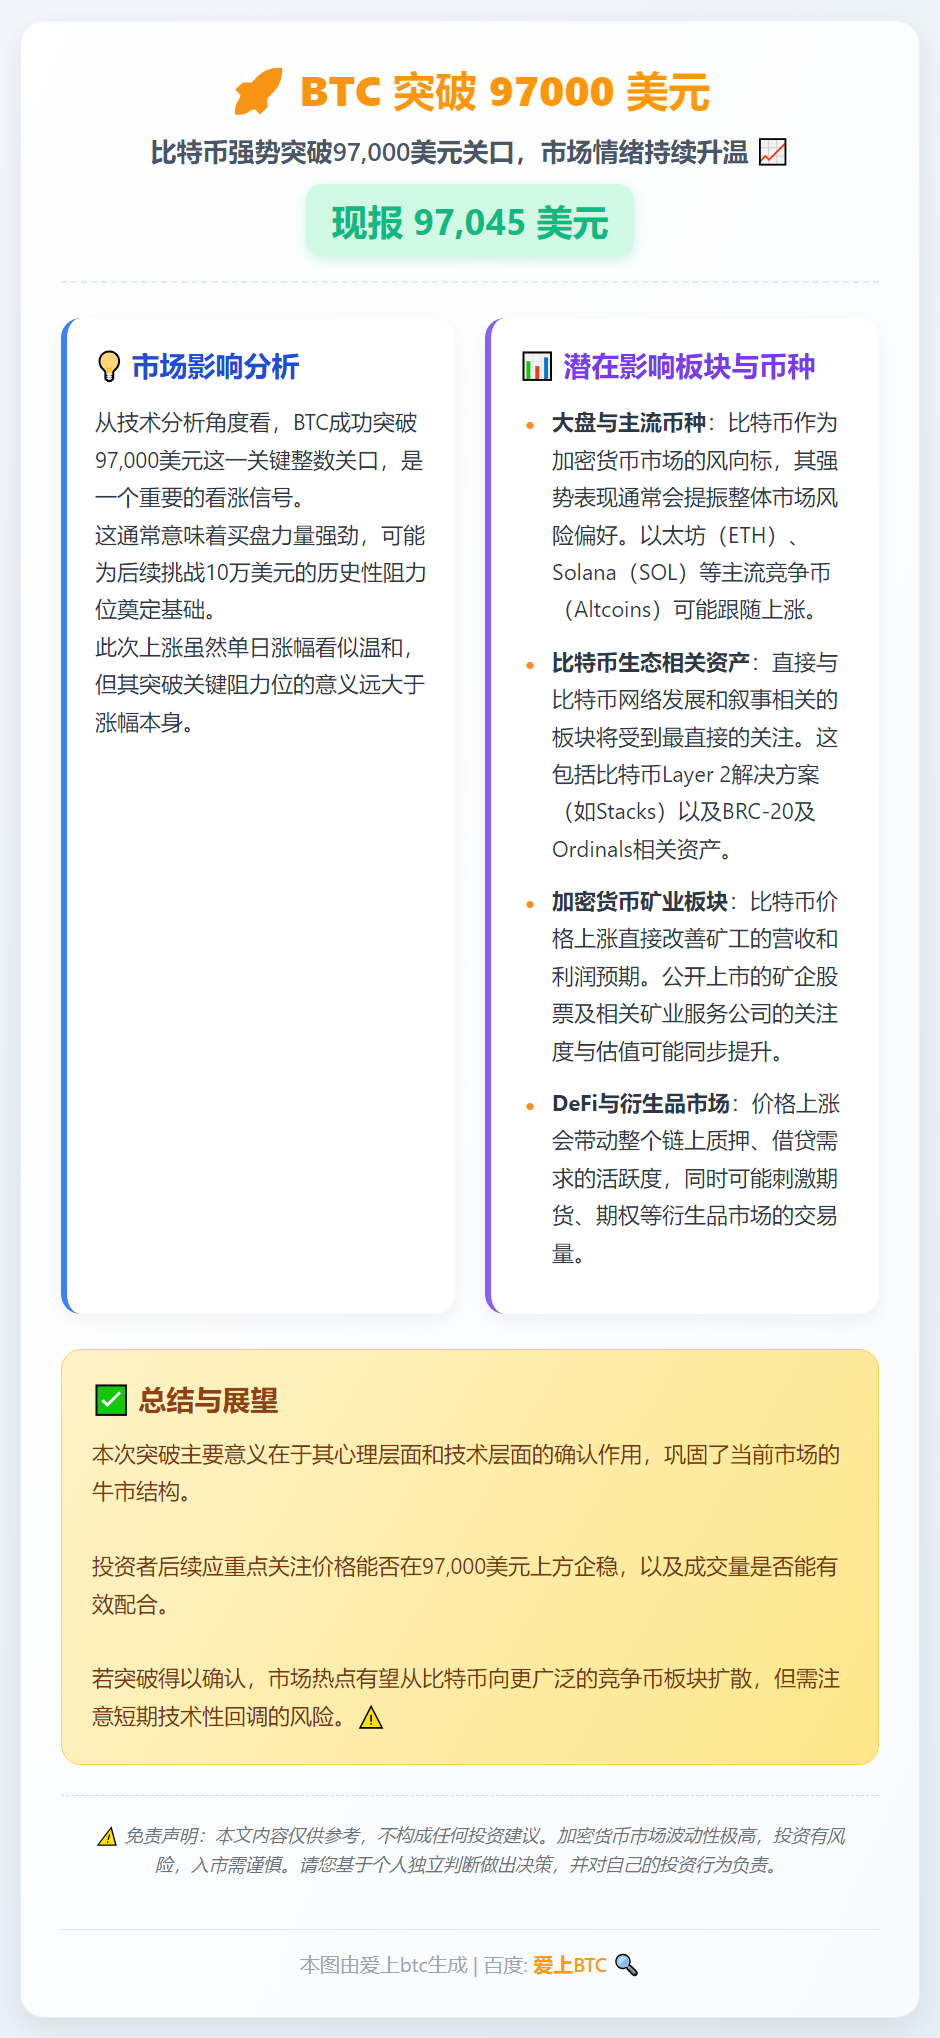Open the 爱上BTC orange link
The image size is (940, 2038).
570,1965
